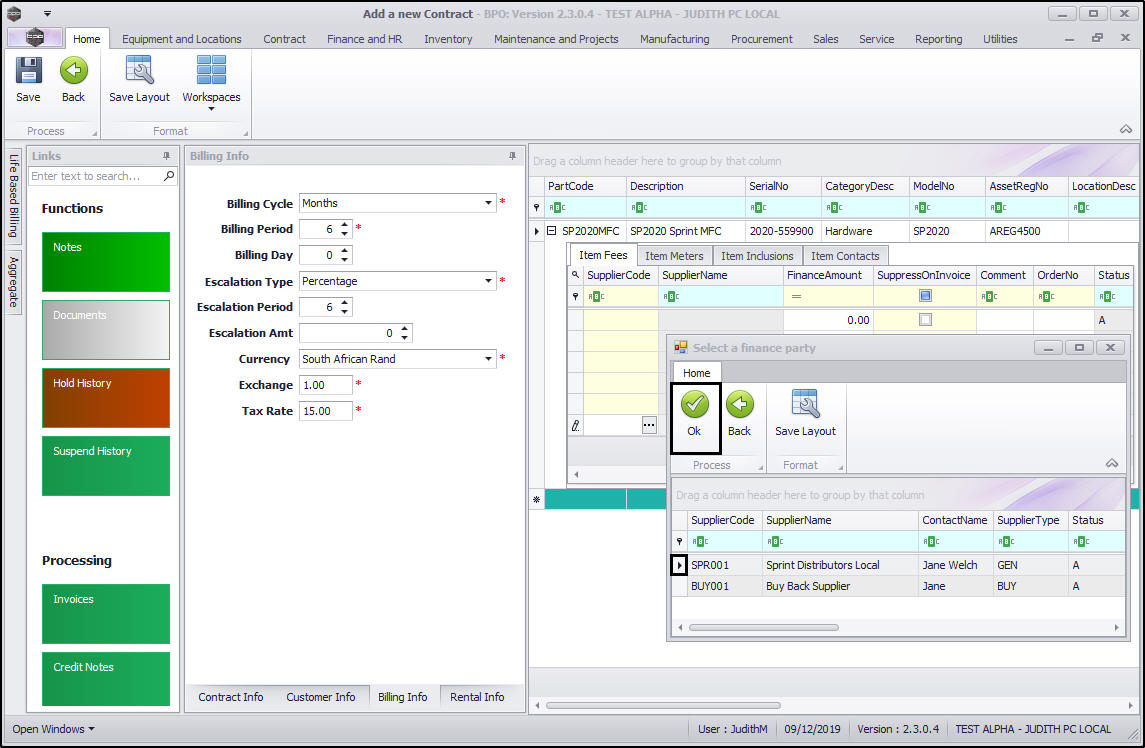Click the Tax Rate input field
1145x748 pixels.
[325, 411]
